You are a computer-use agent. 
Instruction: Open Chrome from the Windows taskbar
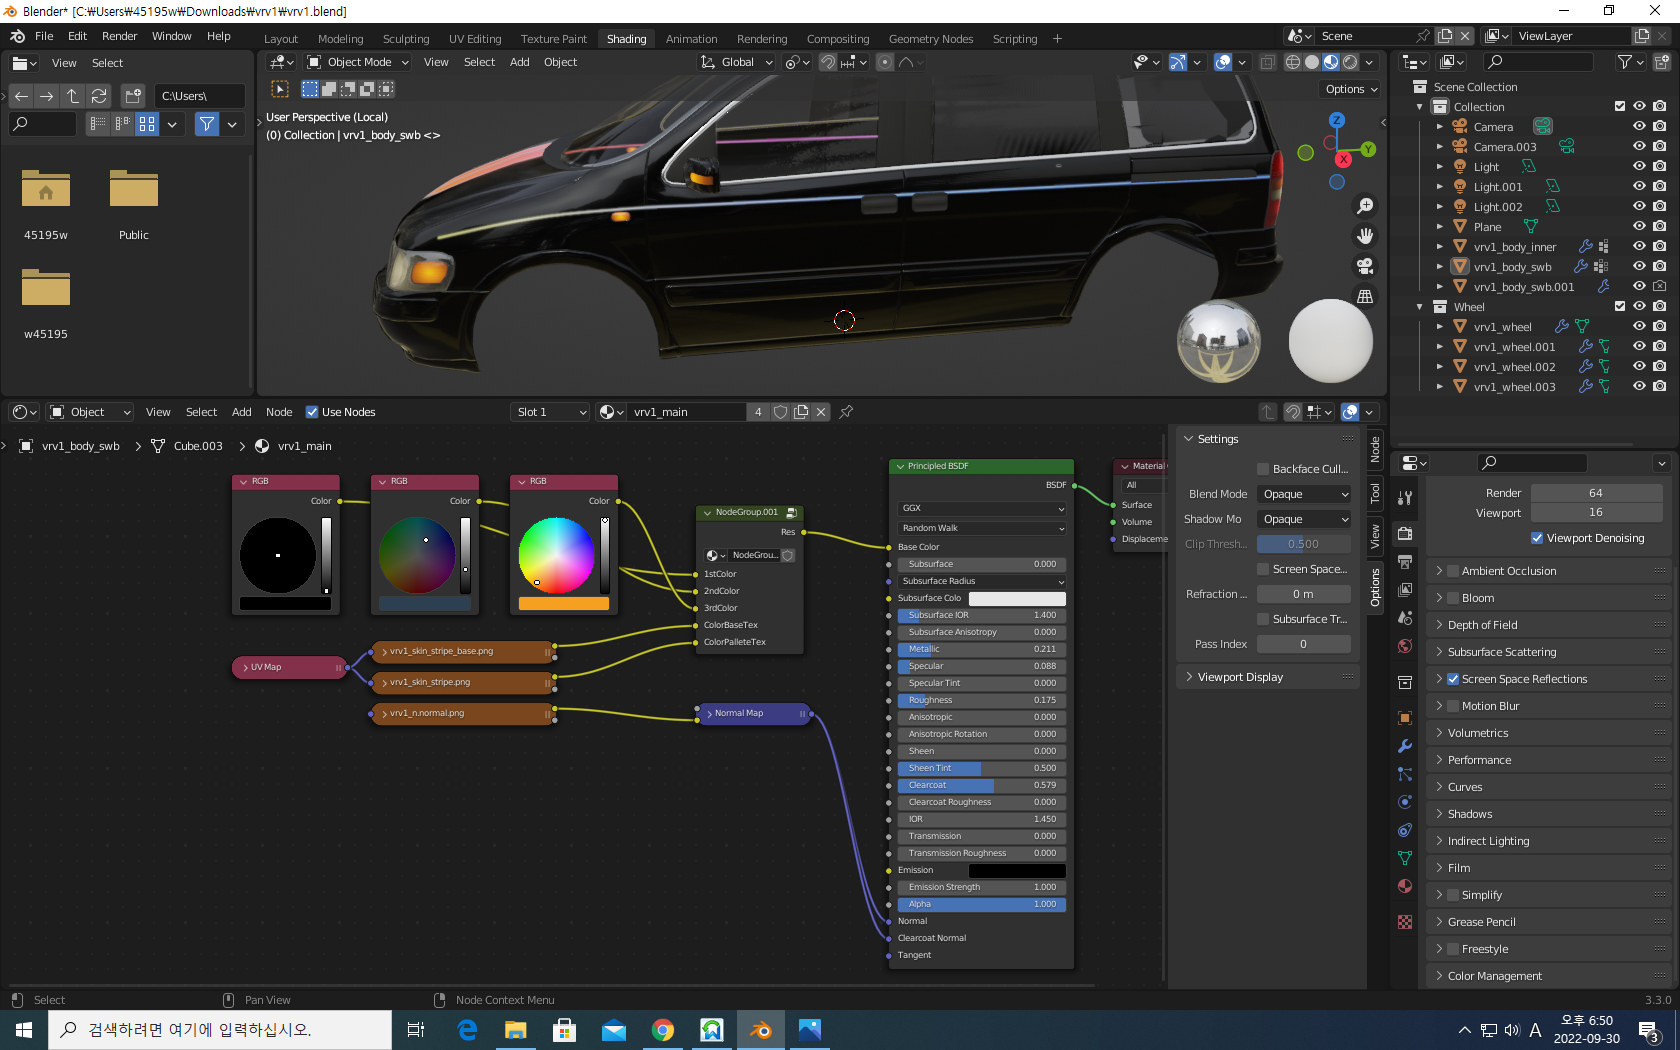[662, 1030]
